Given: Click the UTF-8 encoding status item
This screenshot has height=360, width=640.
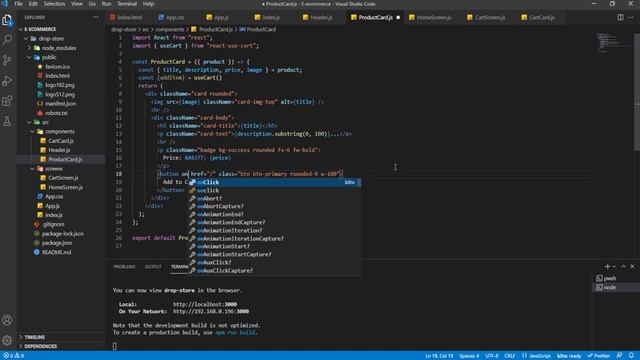Looking at the screenshot, I should pos(491,356).
